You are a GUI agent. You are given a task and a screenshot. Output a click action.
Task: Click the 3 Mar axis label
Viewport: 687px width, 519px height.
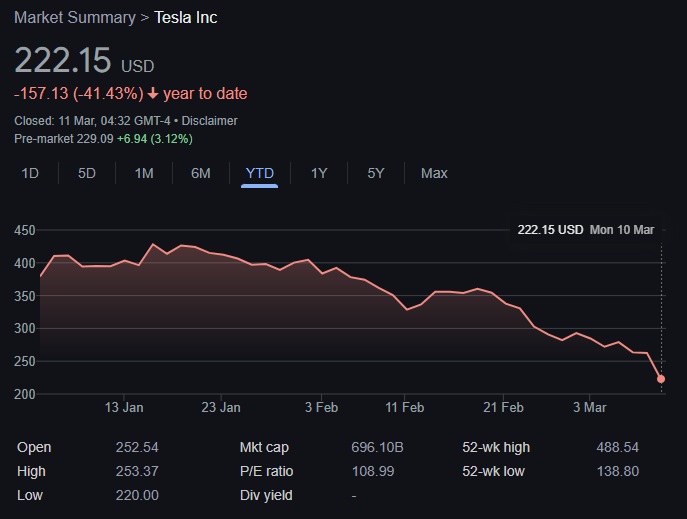click(x=590, y=408)
